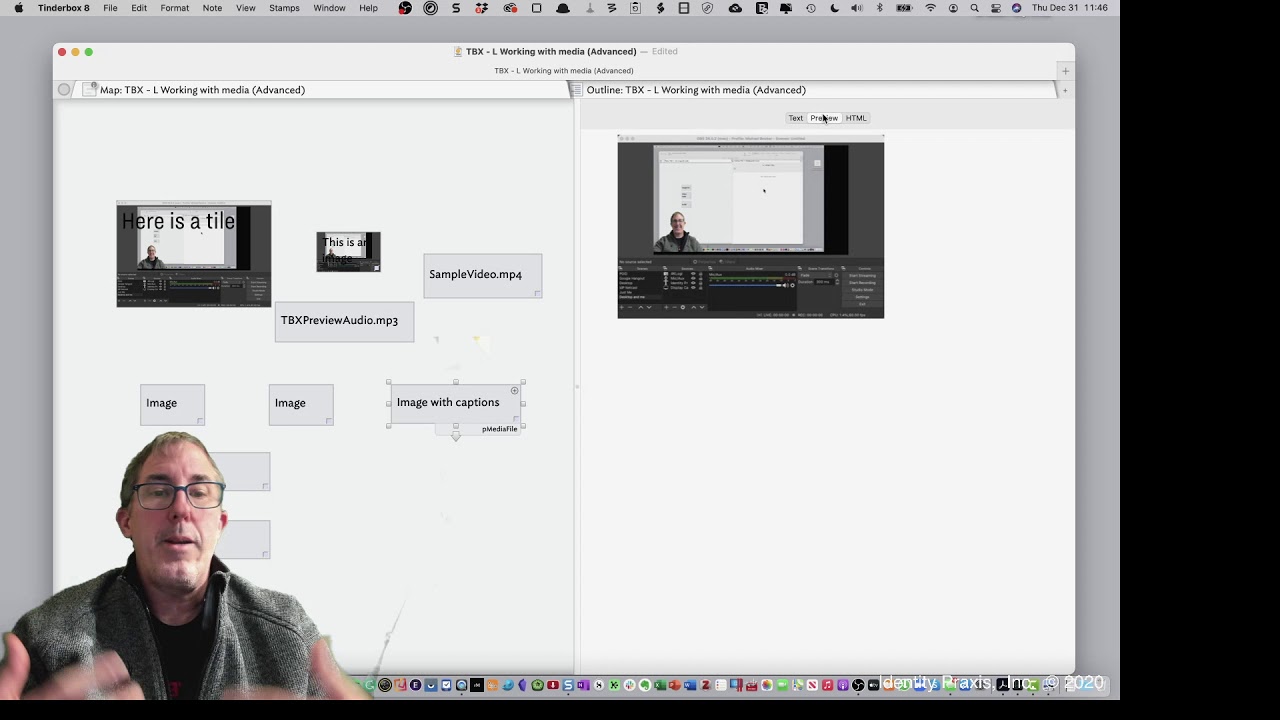Open the Note menu

point(212,8)
